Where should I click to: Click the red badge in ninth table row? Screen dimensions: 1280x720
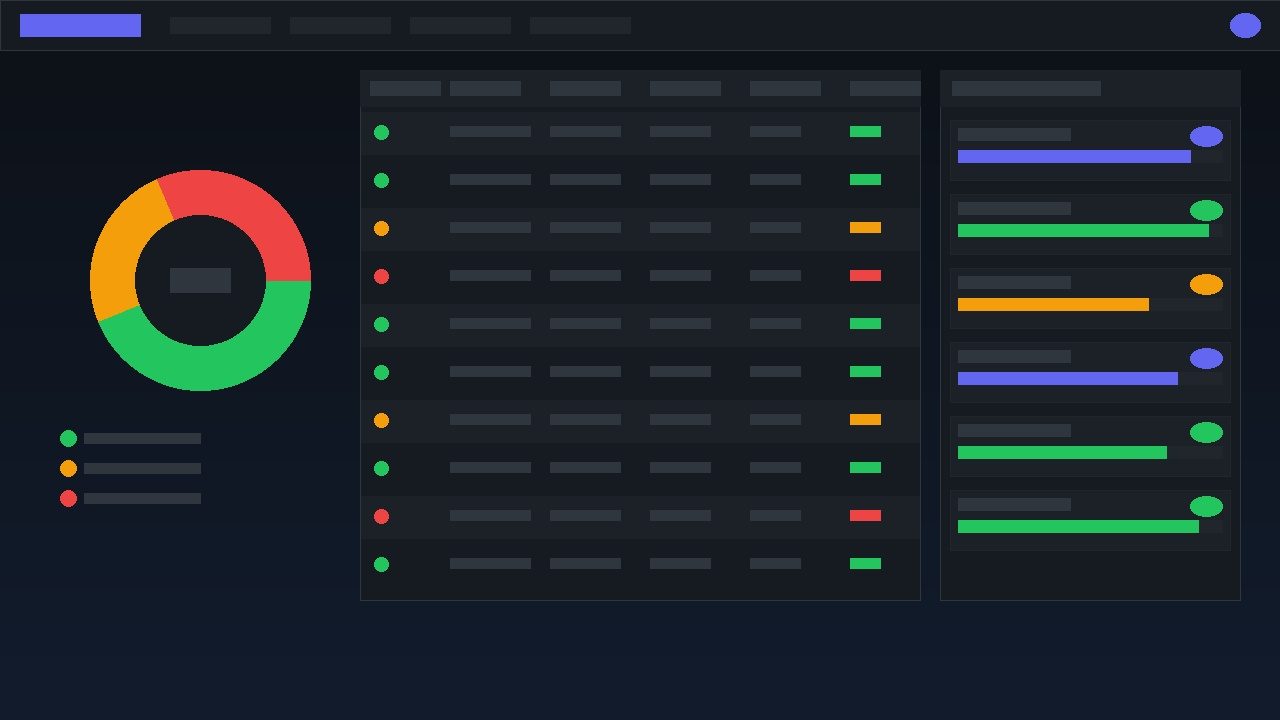click(865, 516)
